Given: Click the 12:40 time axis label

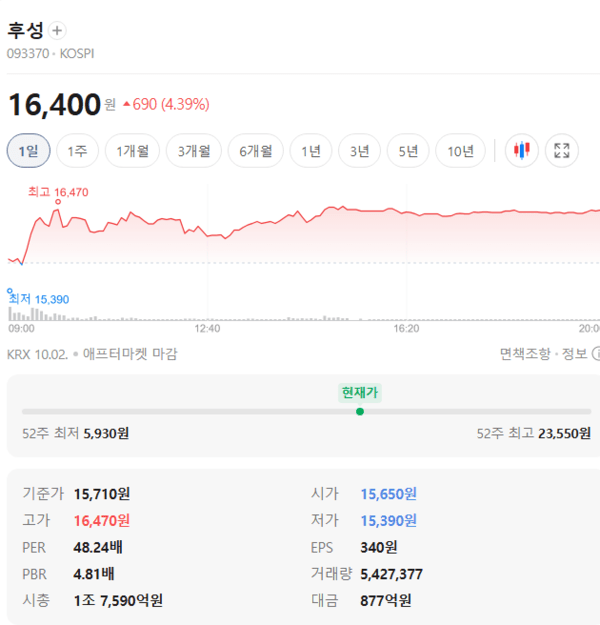Looking at the screenshot, I should (x=207, y=329).
